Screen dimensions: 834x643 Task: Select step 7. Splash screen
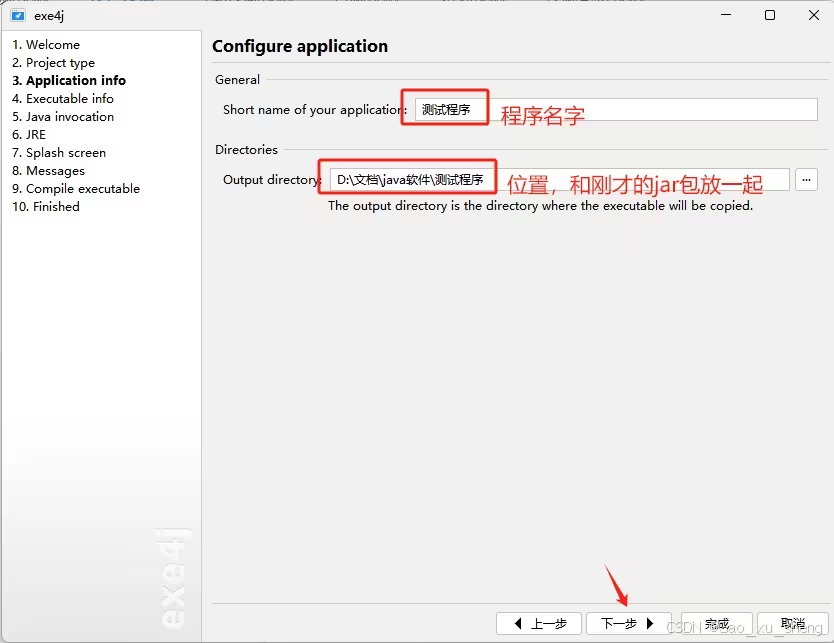click(x=59, y=153)
